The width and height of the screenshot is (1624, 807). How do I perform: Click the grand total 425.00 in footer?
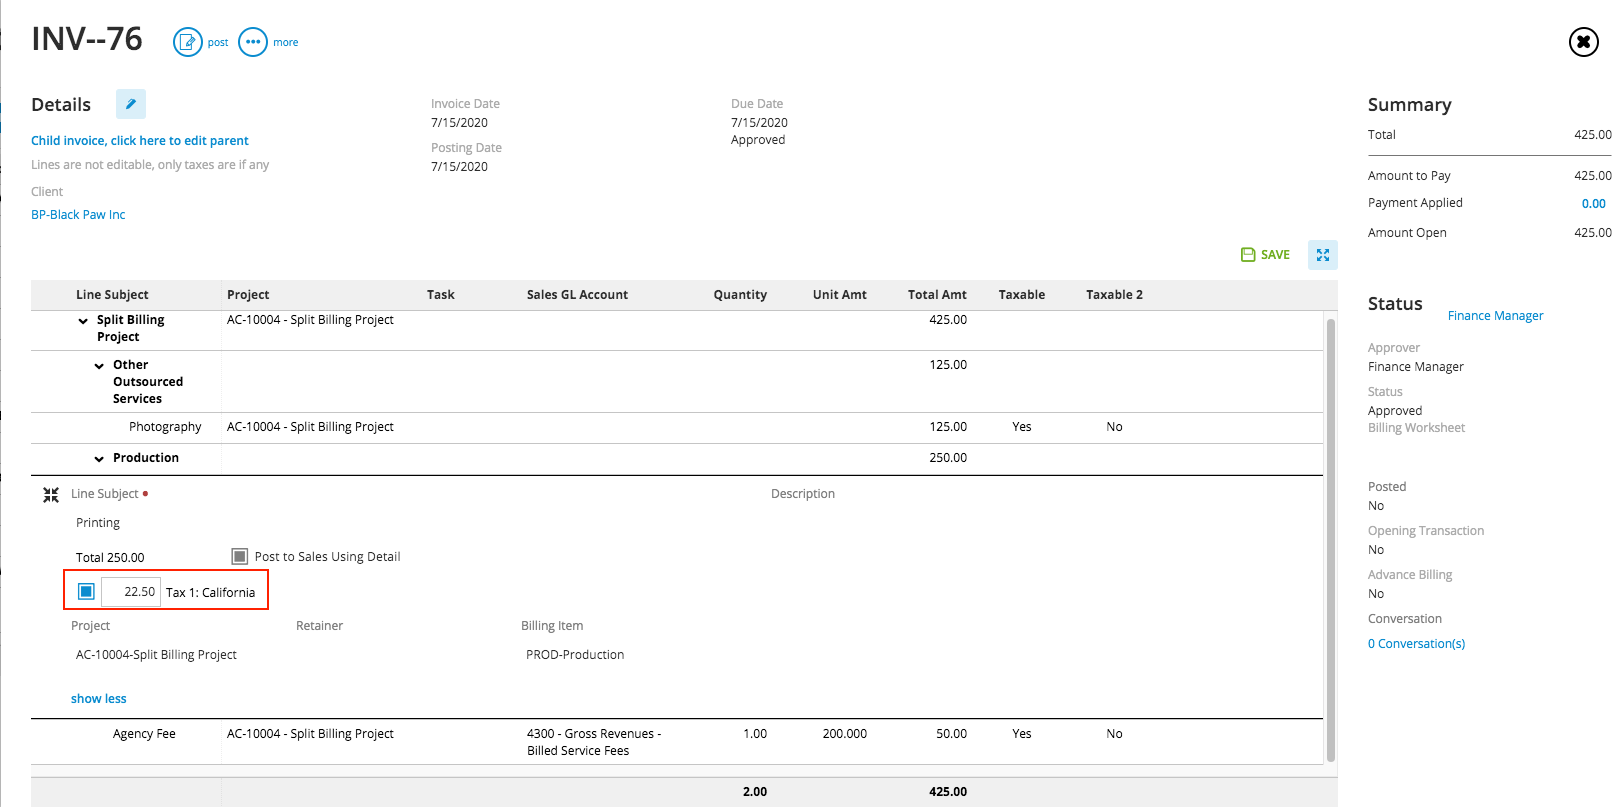pos(948,792)
